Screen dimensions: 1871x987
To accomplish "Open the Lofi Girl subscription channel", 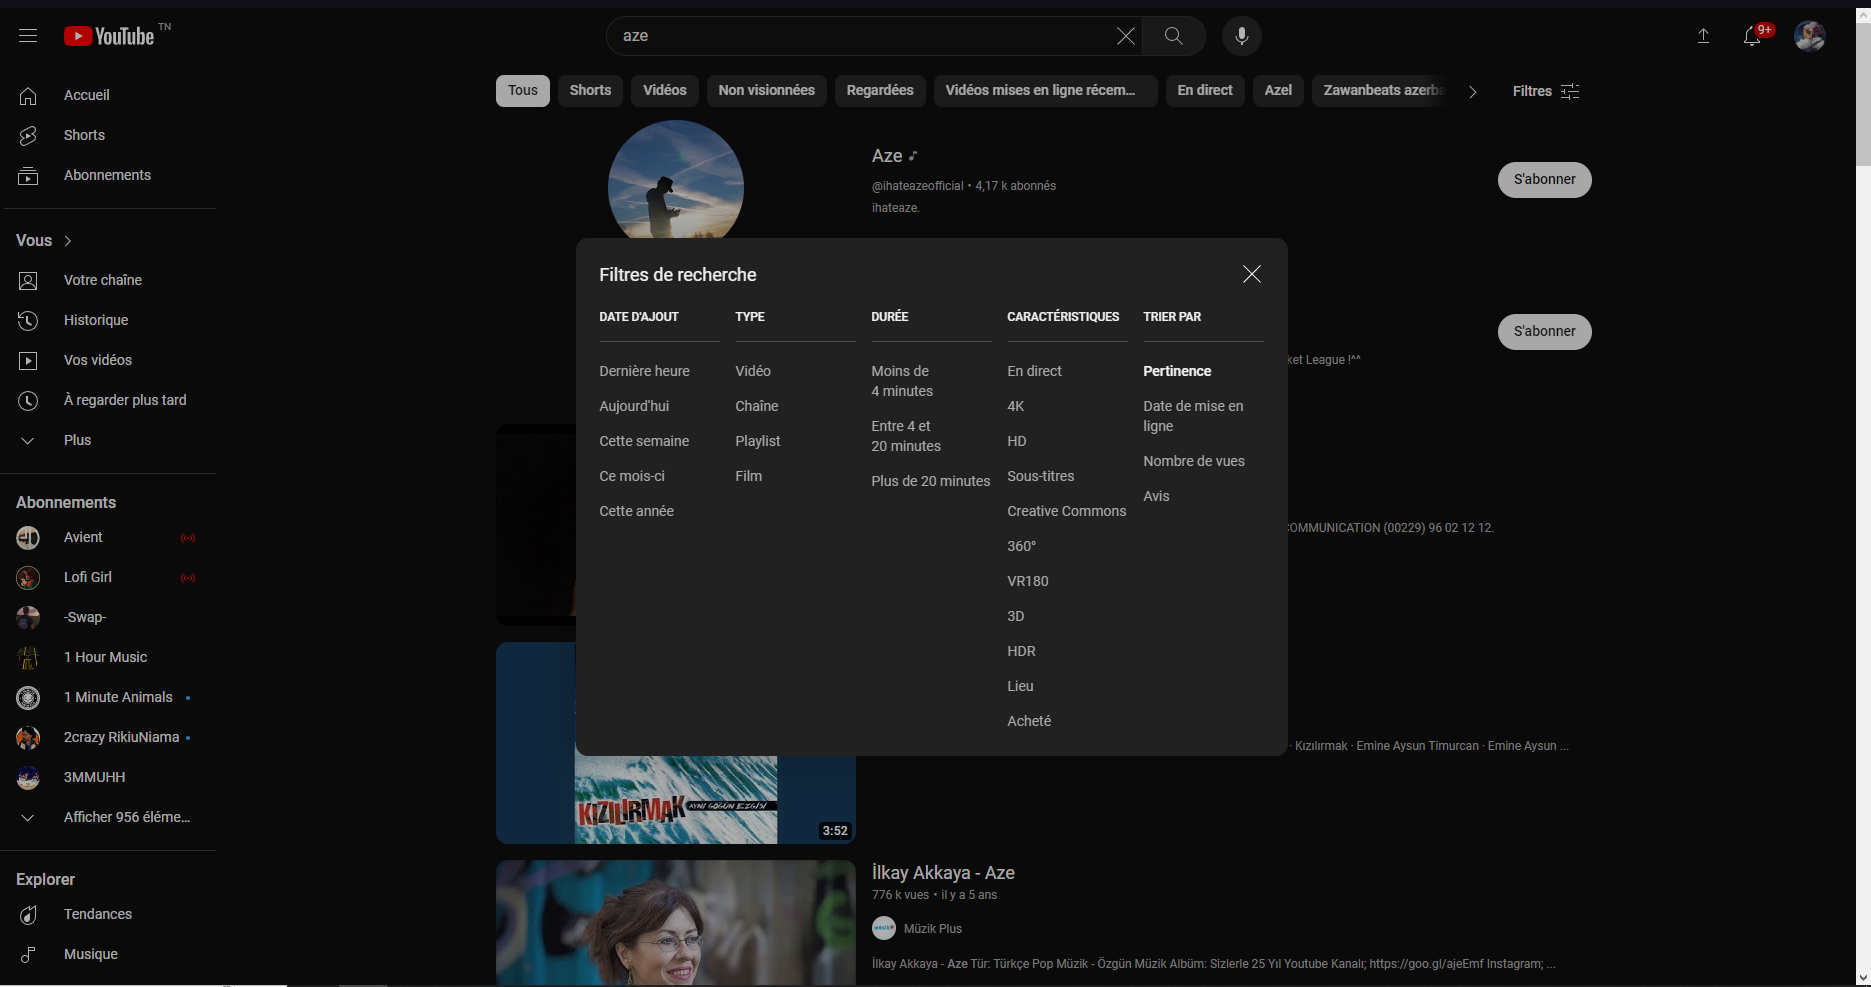I will click(x=110, y=577).
